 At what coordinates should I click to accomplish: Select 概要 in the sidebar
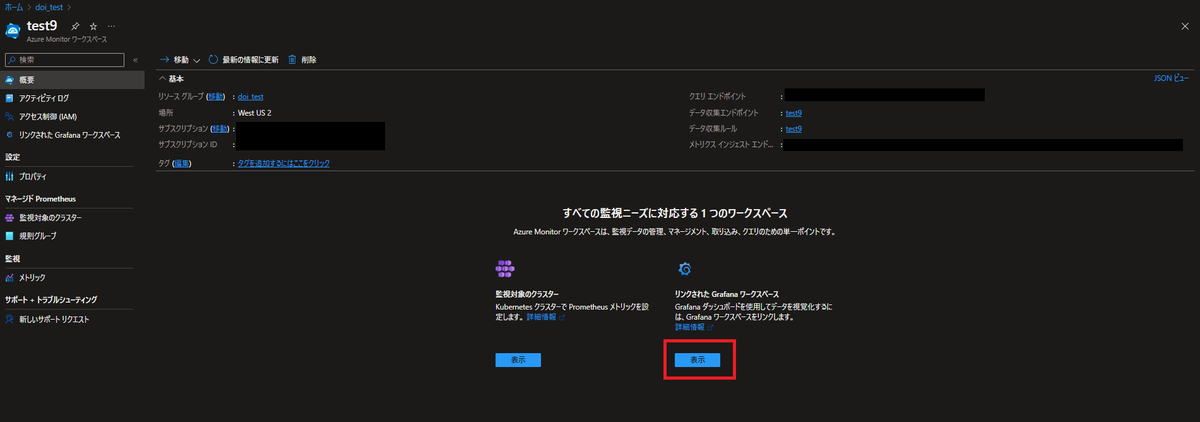74,79
